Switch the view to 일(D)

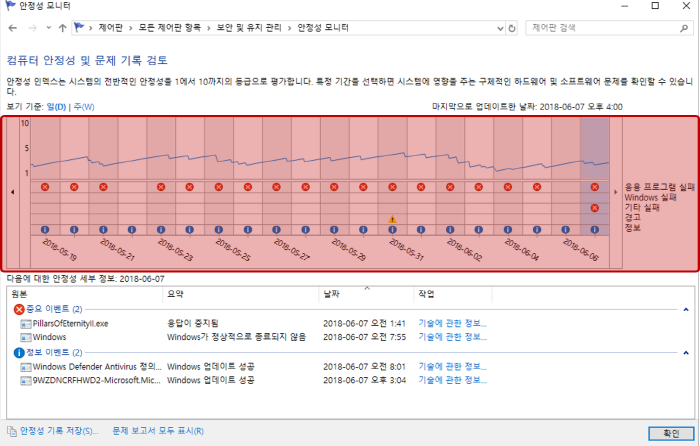(56, 107)
